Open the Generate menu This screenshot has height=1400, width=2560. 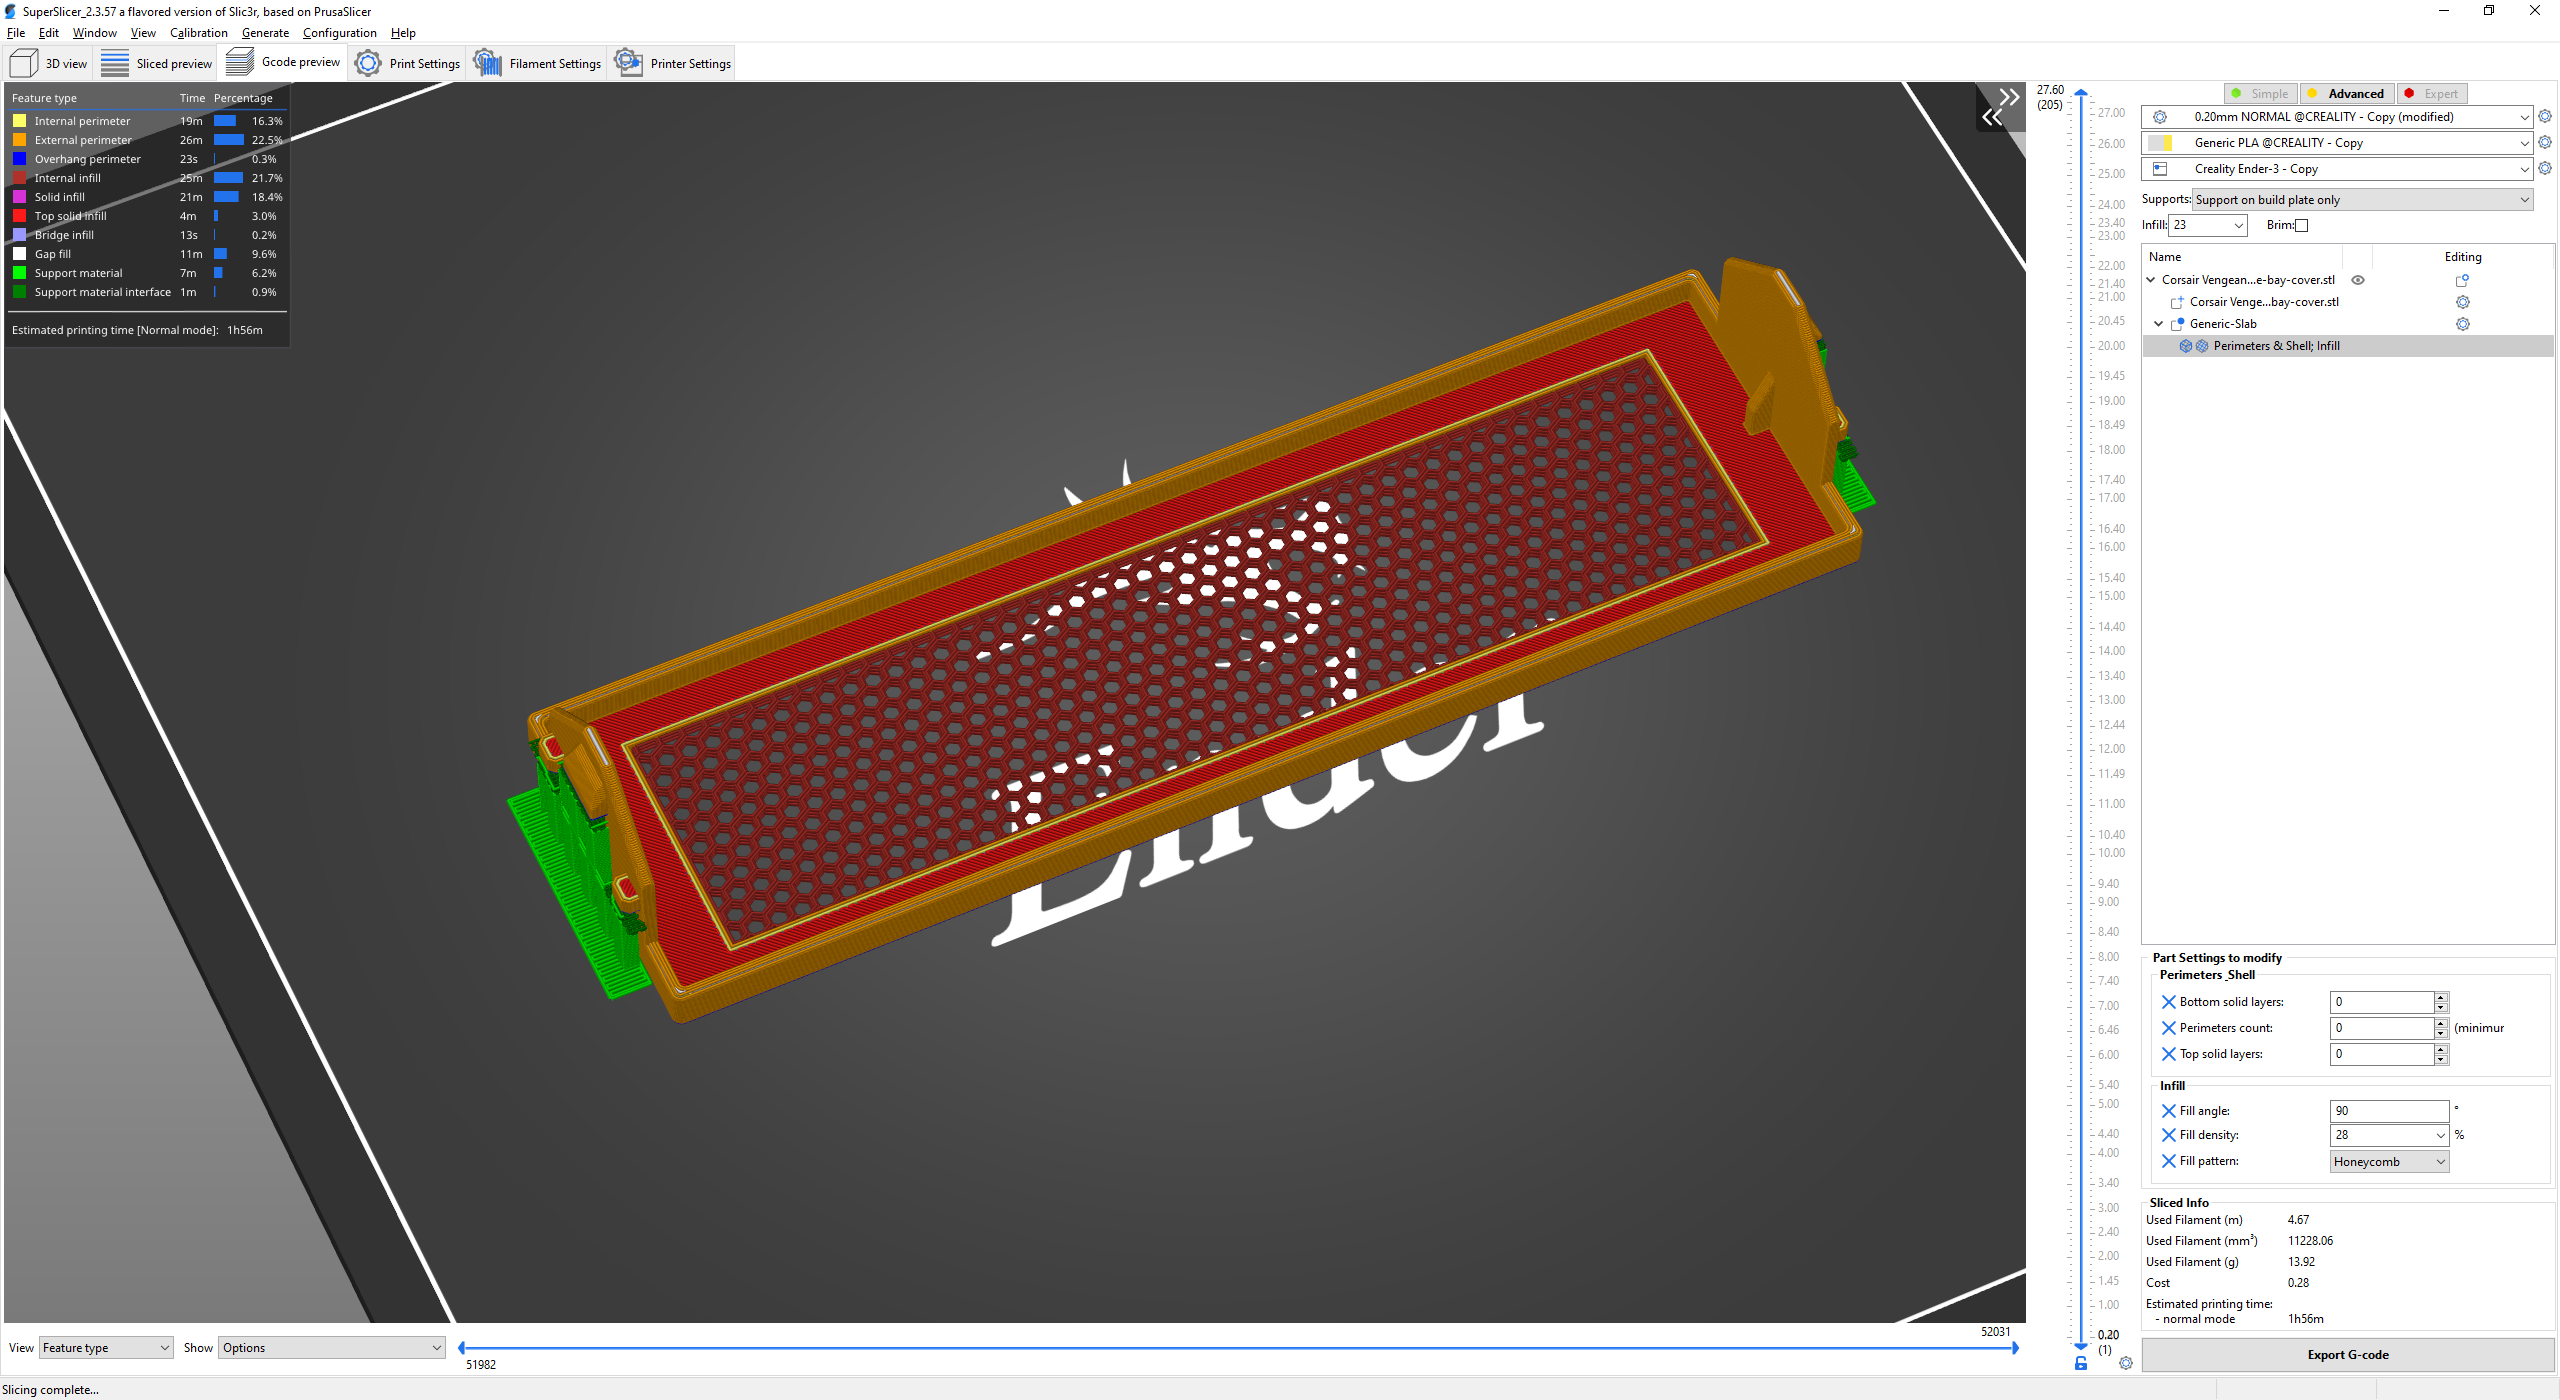[265, 33]
